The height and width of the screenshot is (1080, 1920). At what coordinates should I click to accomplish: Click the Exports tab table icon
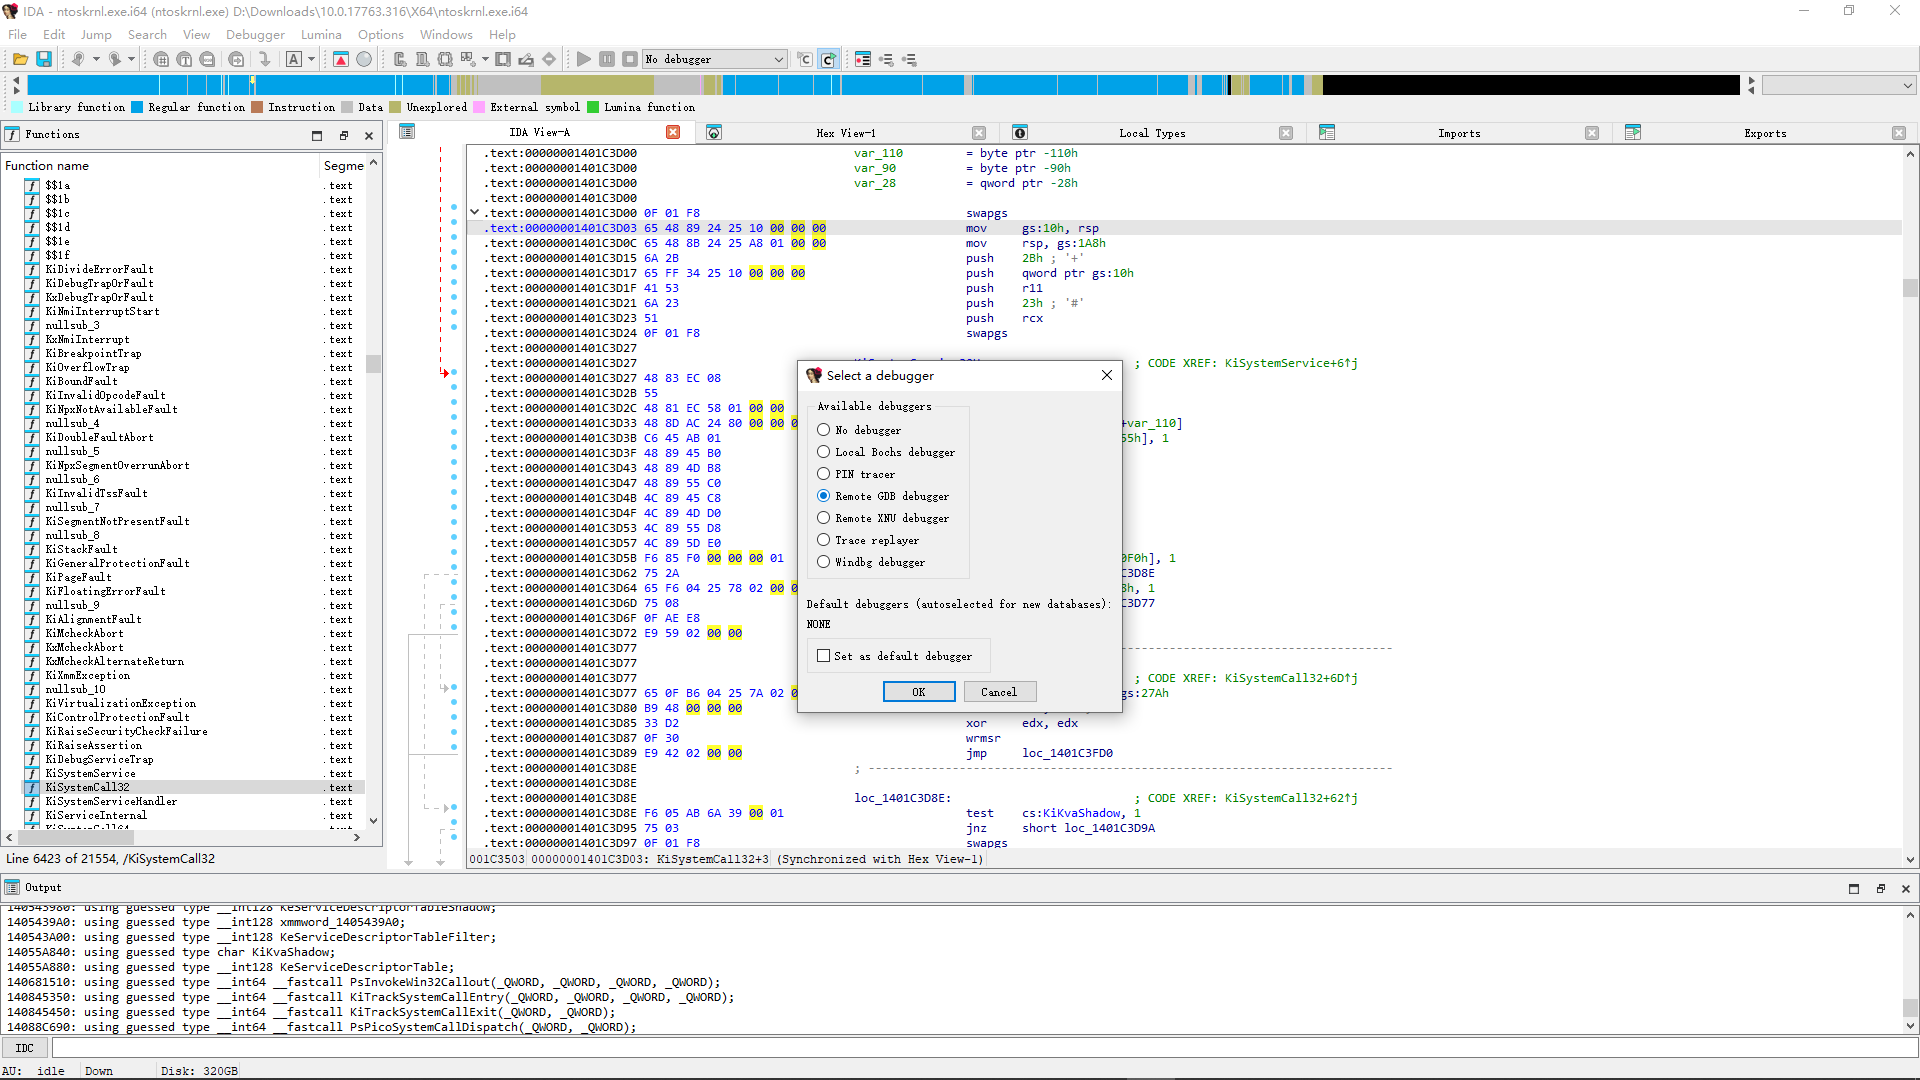click(x=1633, y=133)
